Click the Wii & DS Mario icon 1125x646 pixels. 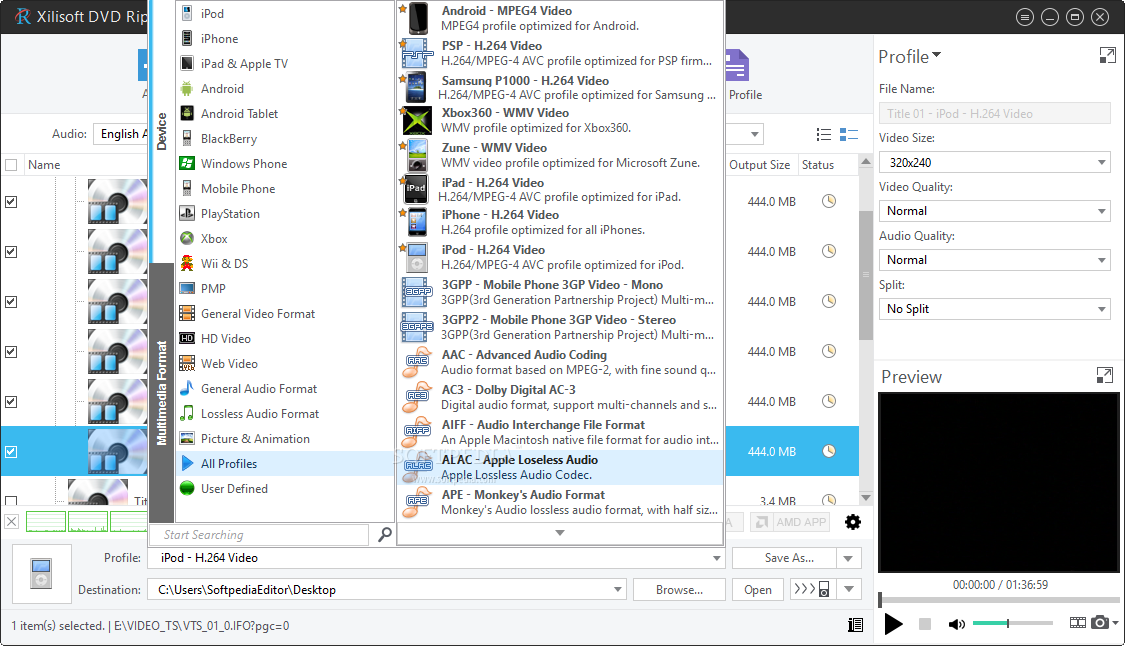pyautogui.click(x=187, y=263)
